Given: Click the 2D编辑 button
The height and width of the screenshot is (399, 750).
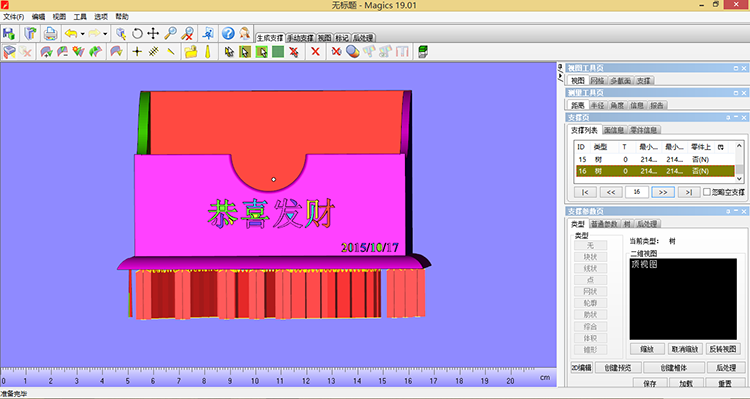Looking at the screenshot, I should [x=581, y=367].
